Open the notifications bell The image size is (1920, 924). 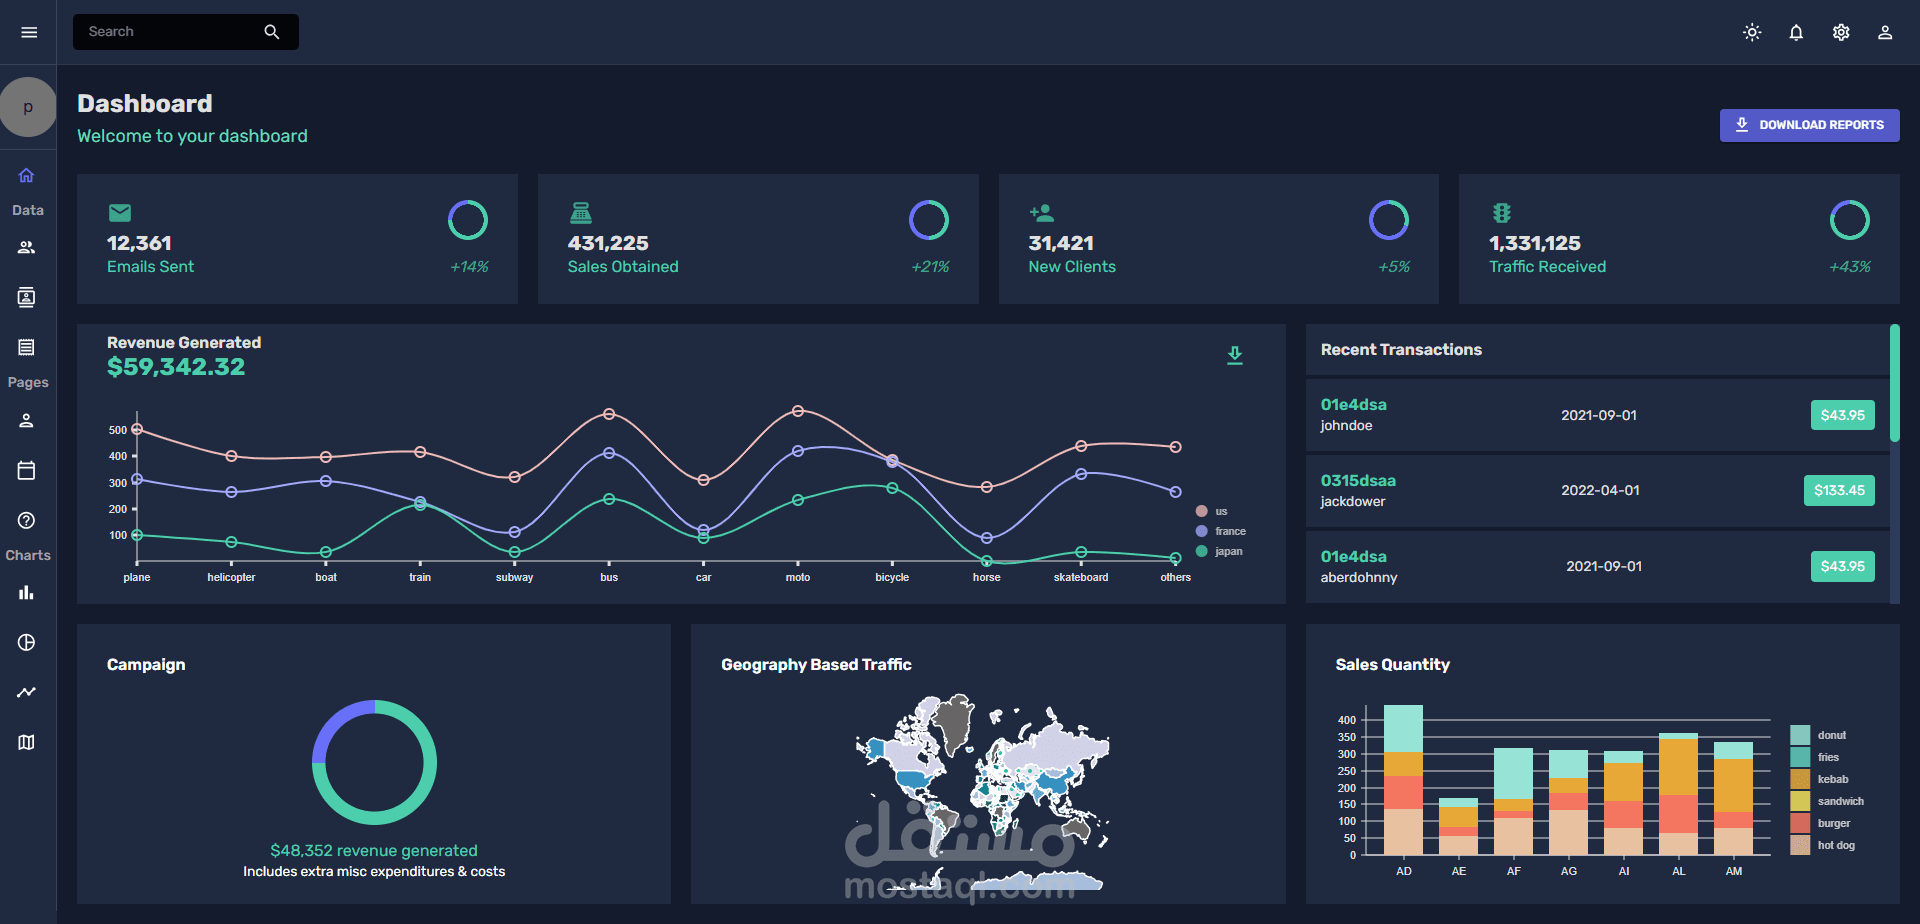(1796, 32)
